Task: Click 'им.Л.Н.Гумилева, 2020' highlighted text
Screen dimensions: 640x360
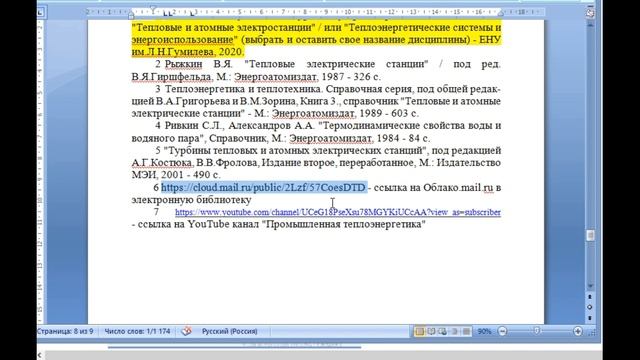Action: 188,52
